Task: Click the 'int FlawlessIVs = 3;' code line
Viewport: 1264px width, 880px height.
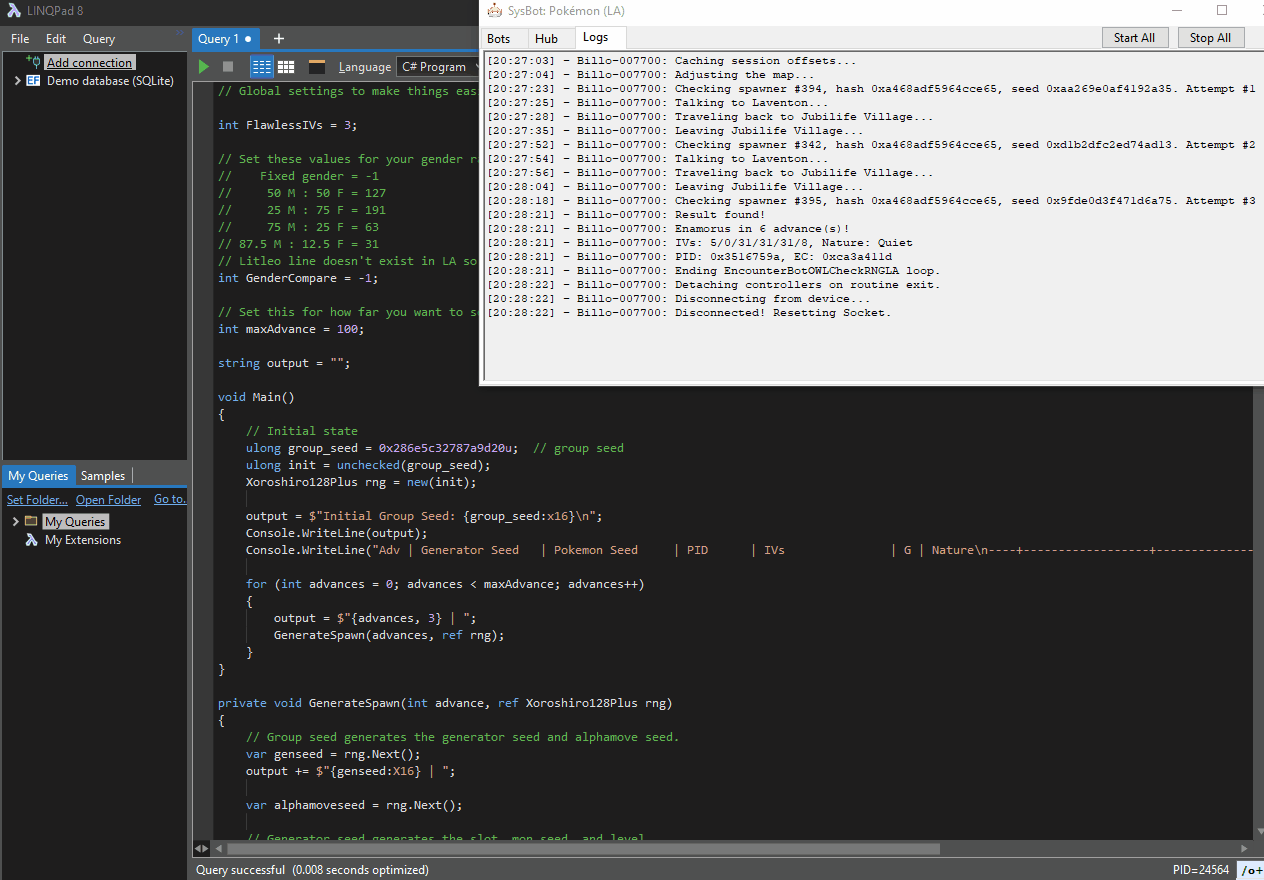Action: click(x=287, y=125)
